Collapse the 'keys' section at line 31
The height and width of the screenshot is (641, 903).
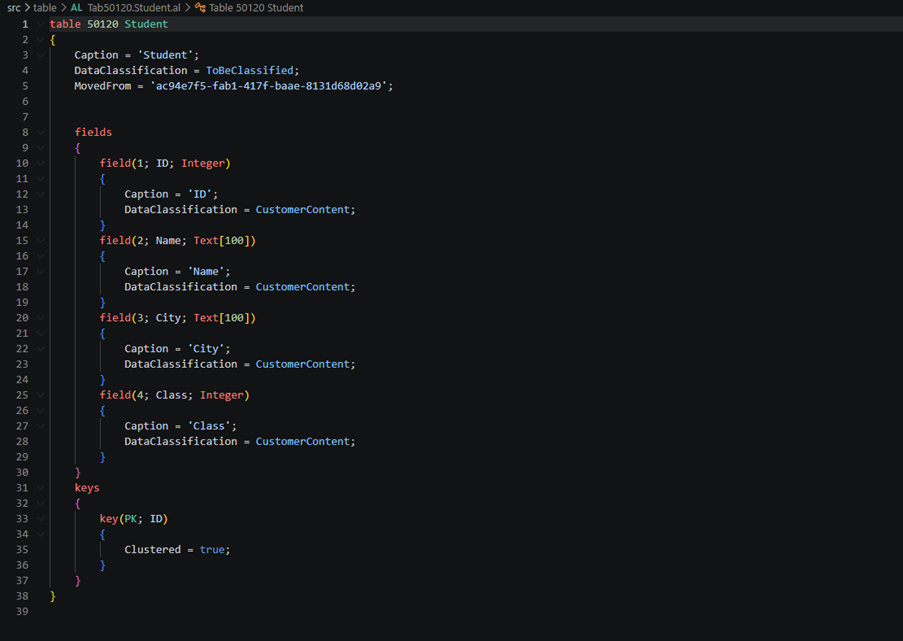[40, 488]
